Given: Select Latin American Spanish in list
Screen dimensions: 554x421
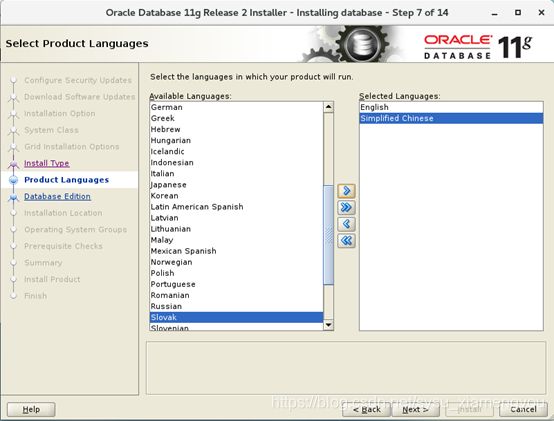Looking at the screenshot, I should tap(236, 207).
